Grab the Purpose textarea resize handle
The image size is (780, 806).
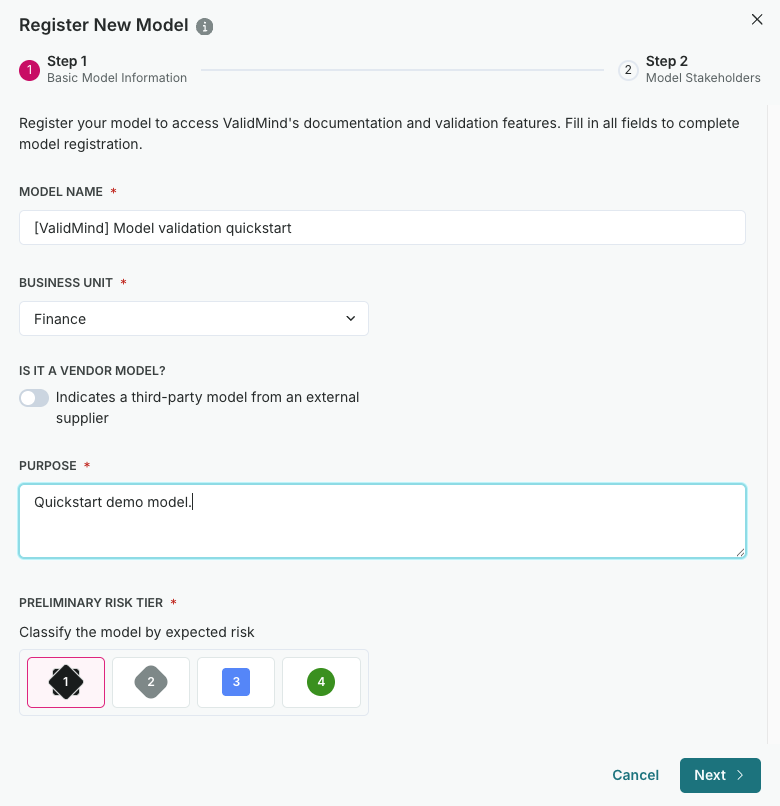(740, 552)
